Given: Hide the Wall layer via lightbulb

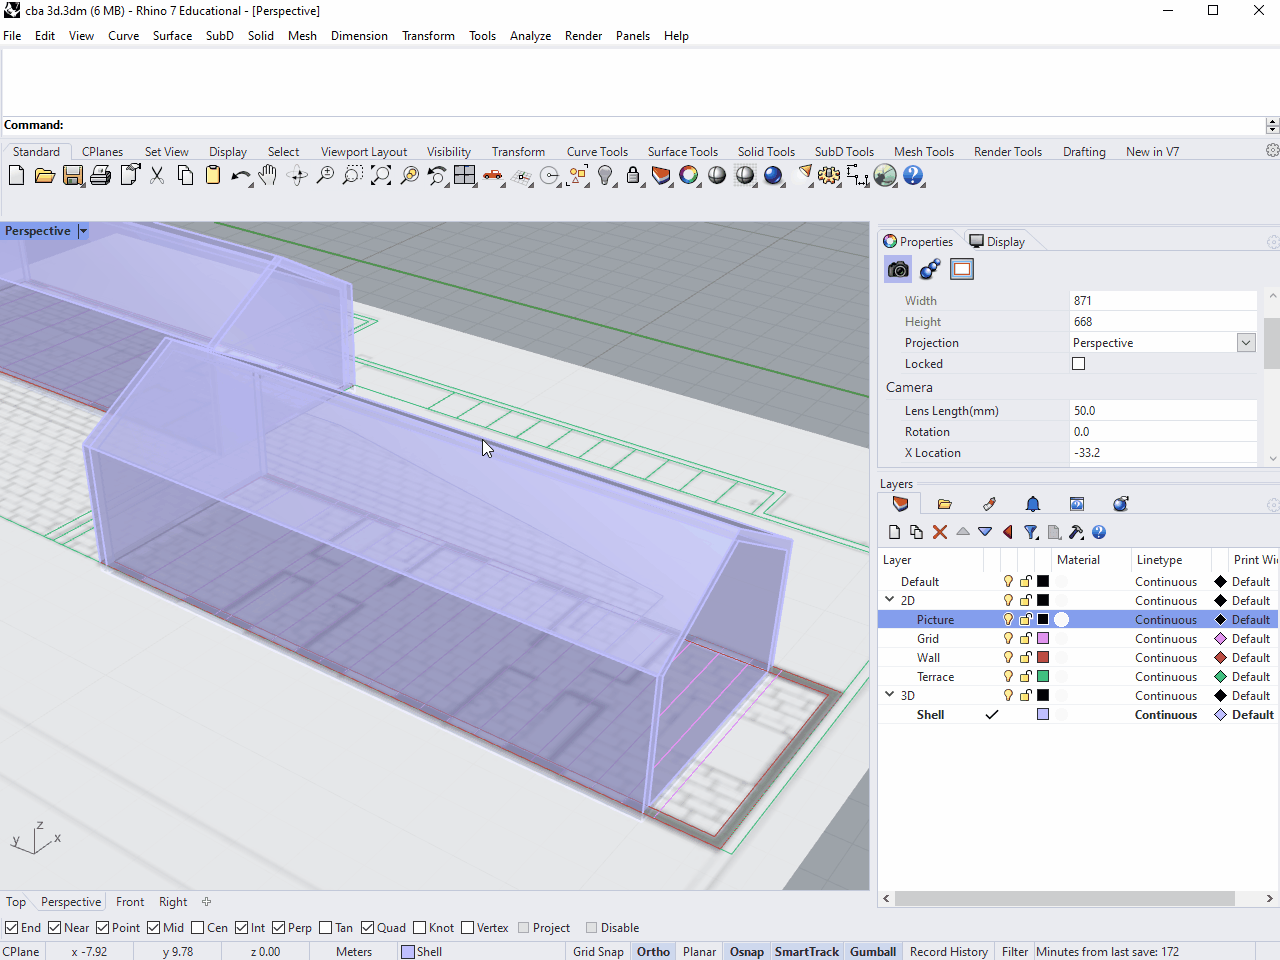Looking at the screenshot, I should [1008, 658].
